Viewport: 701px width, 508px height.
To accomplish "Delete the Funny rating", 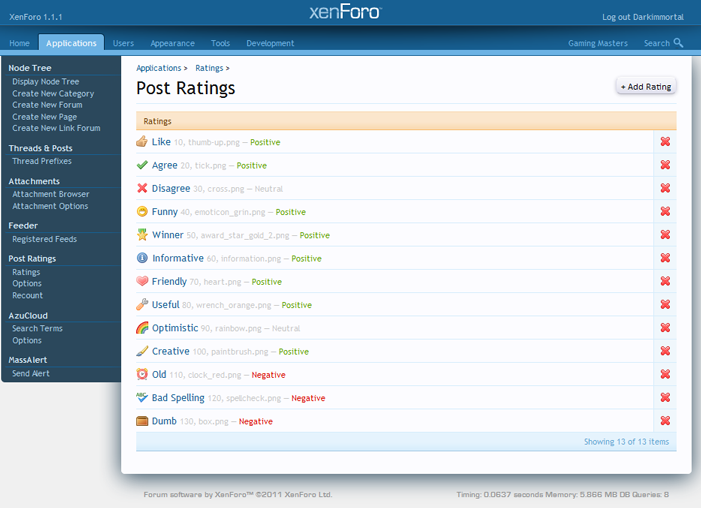I will coord(665,212).
